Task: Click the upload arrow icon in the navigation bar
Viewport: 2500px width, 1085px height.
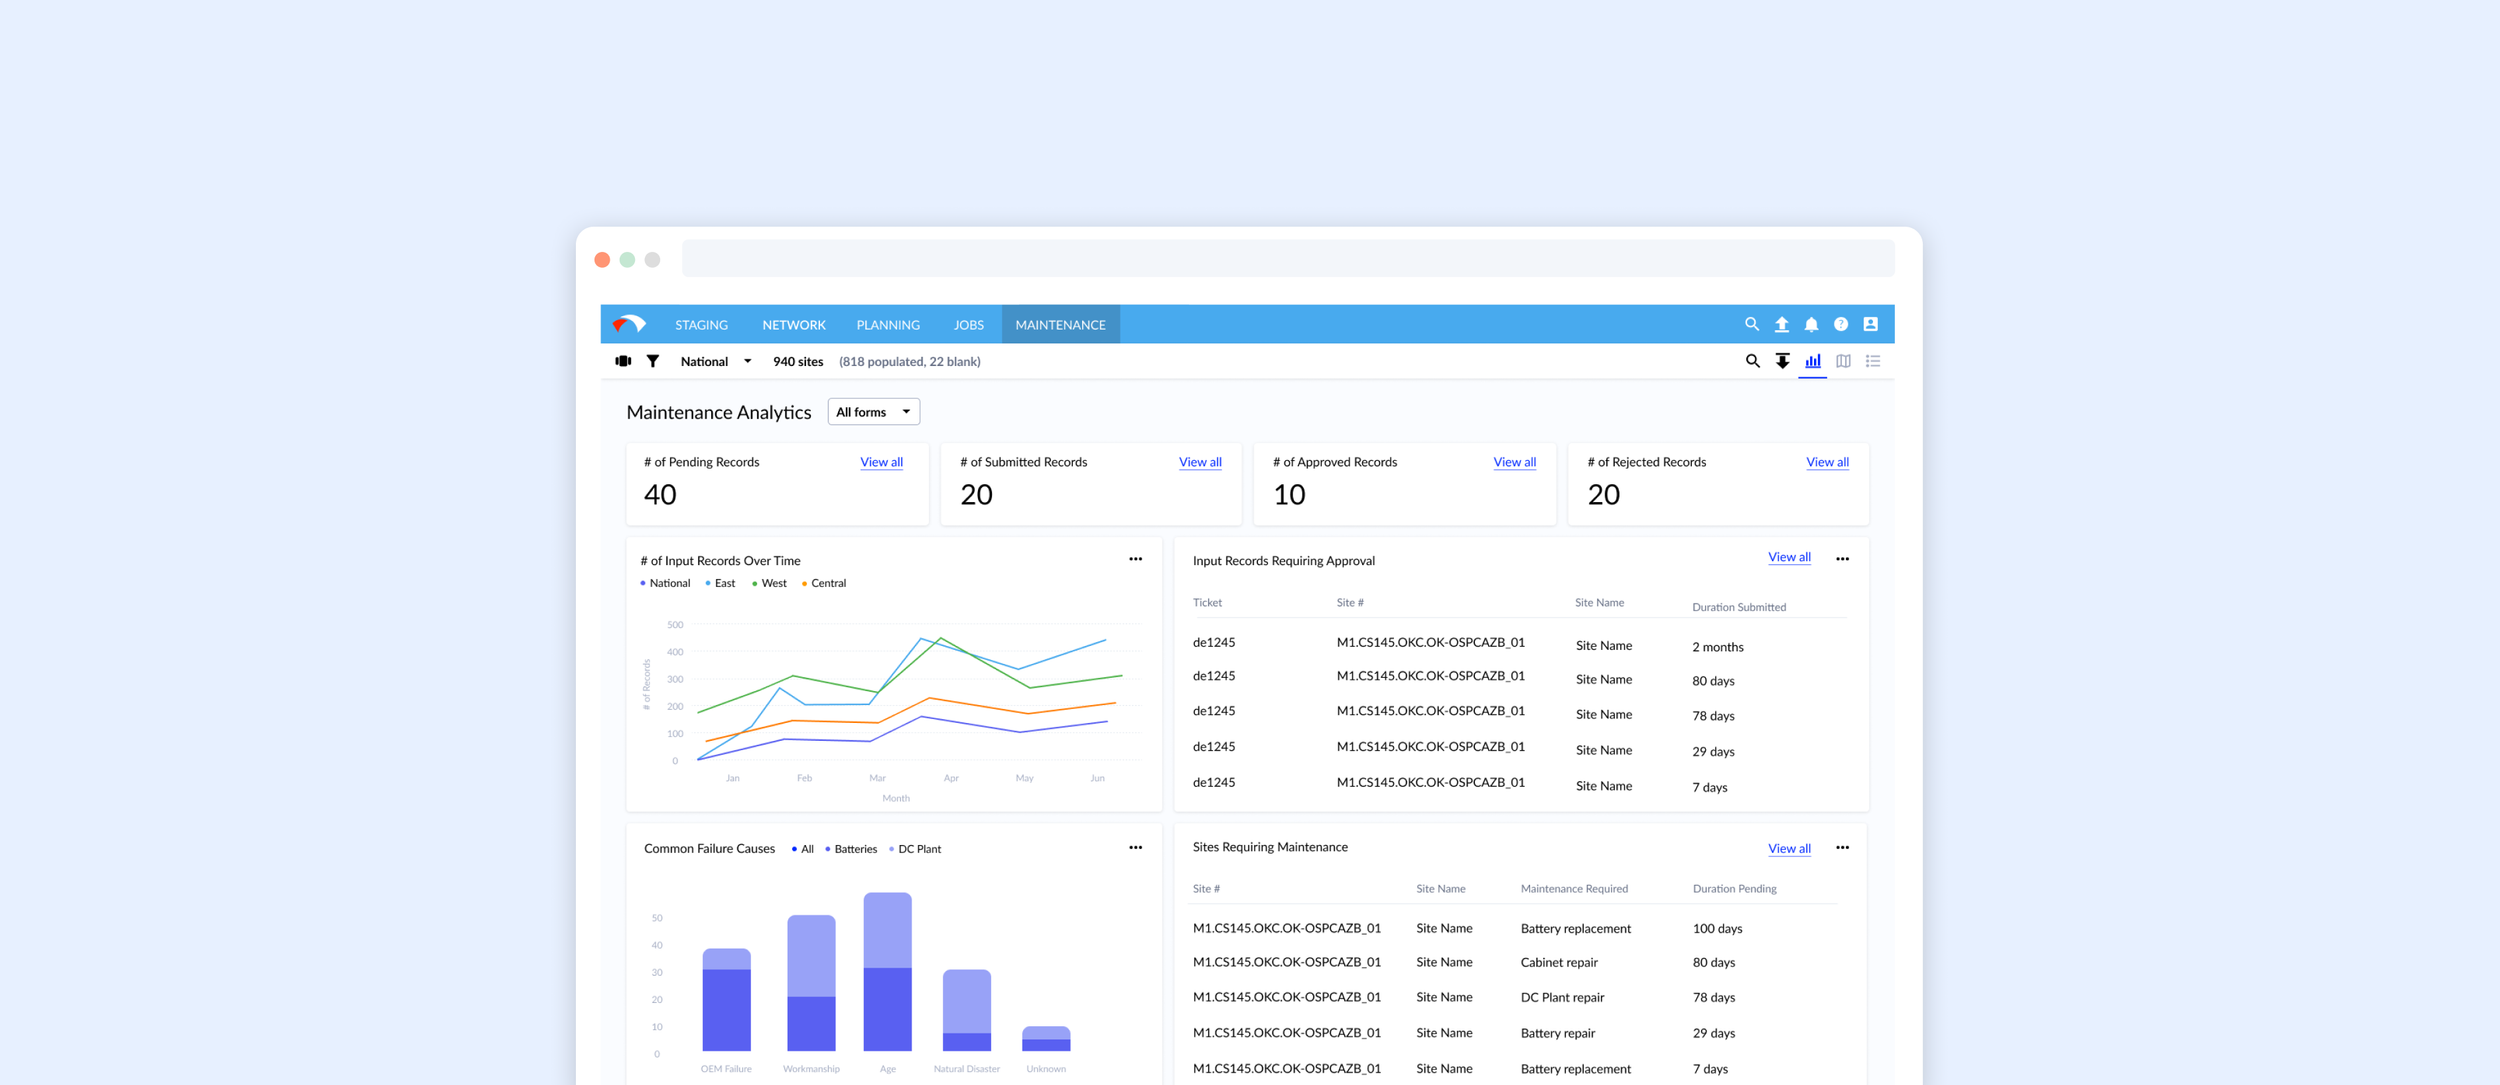Action: pos(1781,324)
